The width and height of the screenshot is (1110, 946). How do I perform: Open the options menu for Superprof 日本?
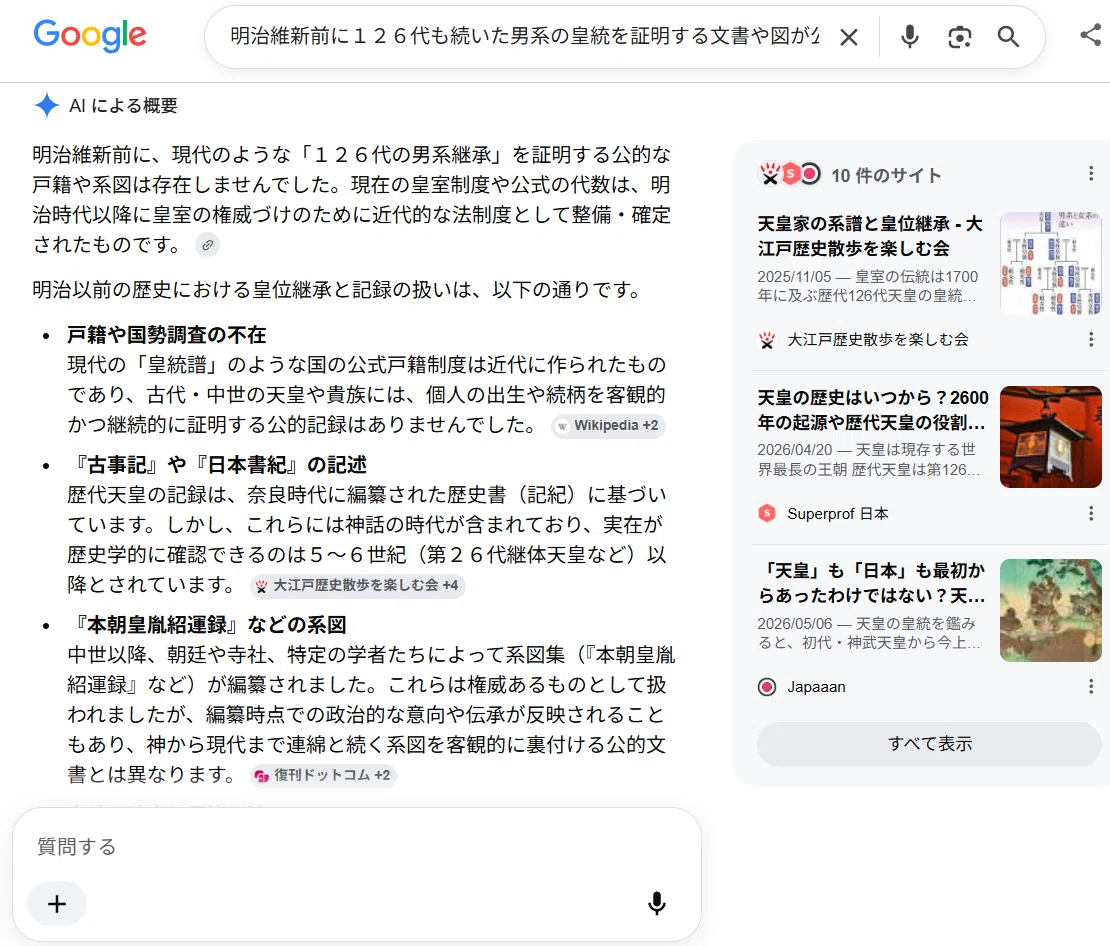tap(1090, 513)
